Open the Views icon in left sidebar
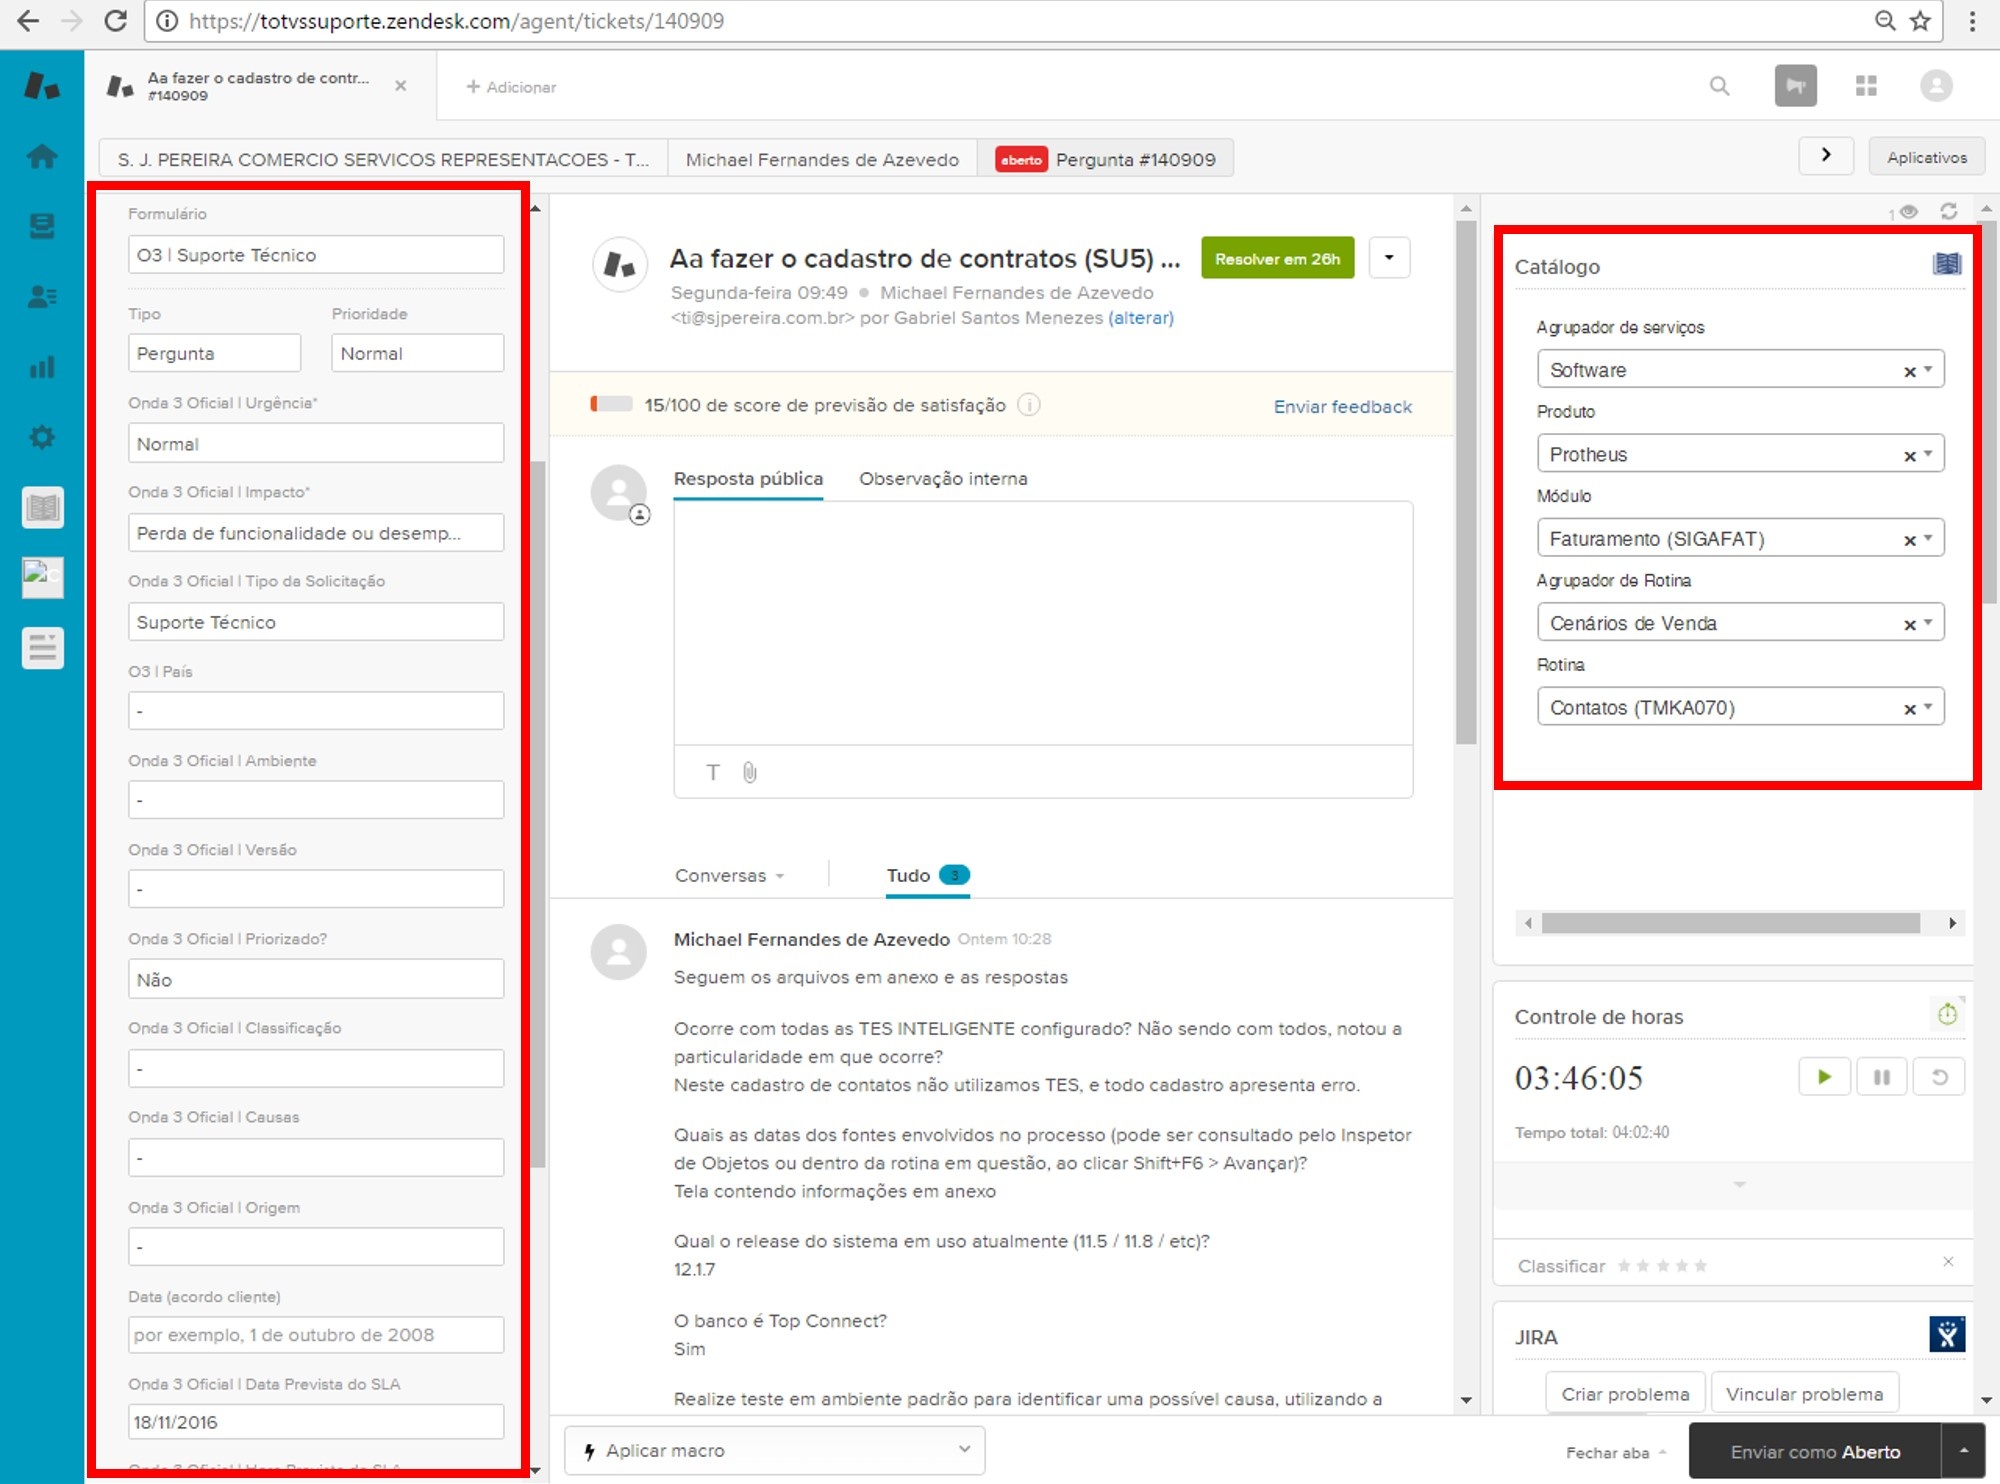The width and height of the screenshot is (2000, 1484). point(42,227)
